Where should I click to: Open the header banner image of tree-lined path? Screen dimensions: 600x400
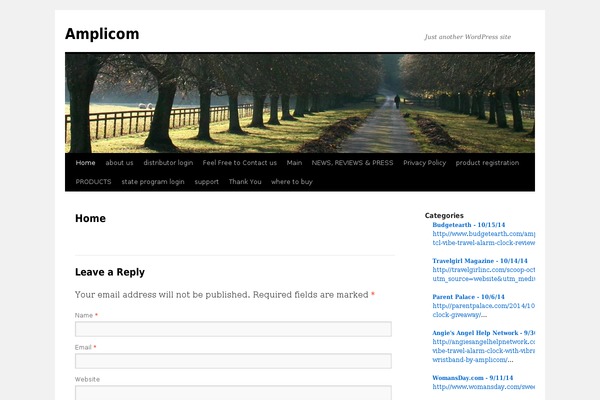click(x=300, y=103)
